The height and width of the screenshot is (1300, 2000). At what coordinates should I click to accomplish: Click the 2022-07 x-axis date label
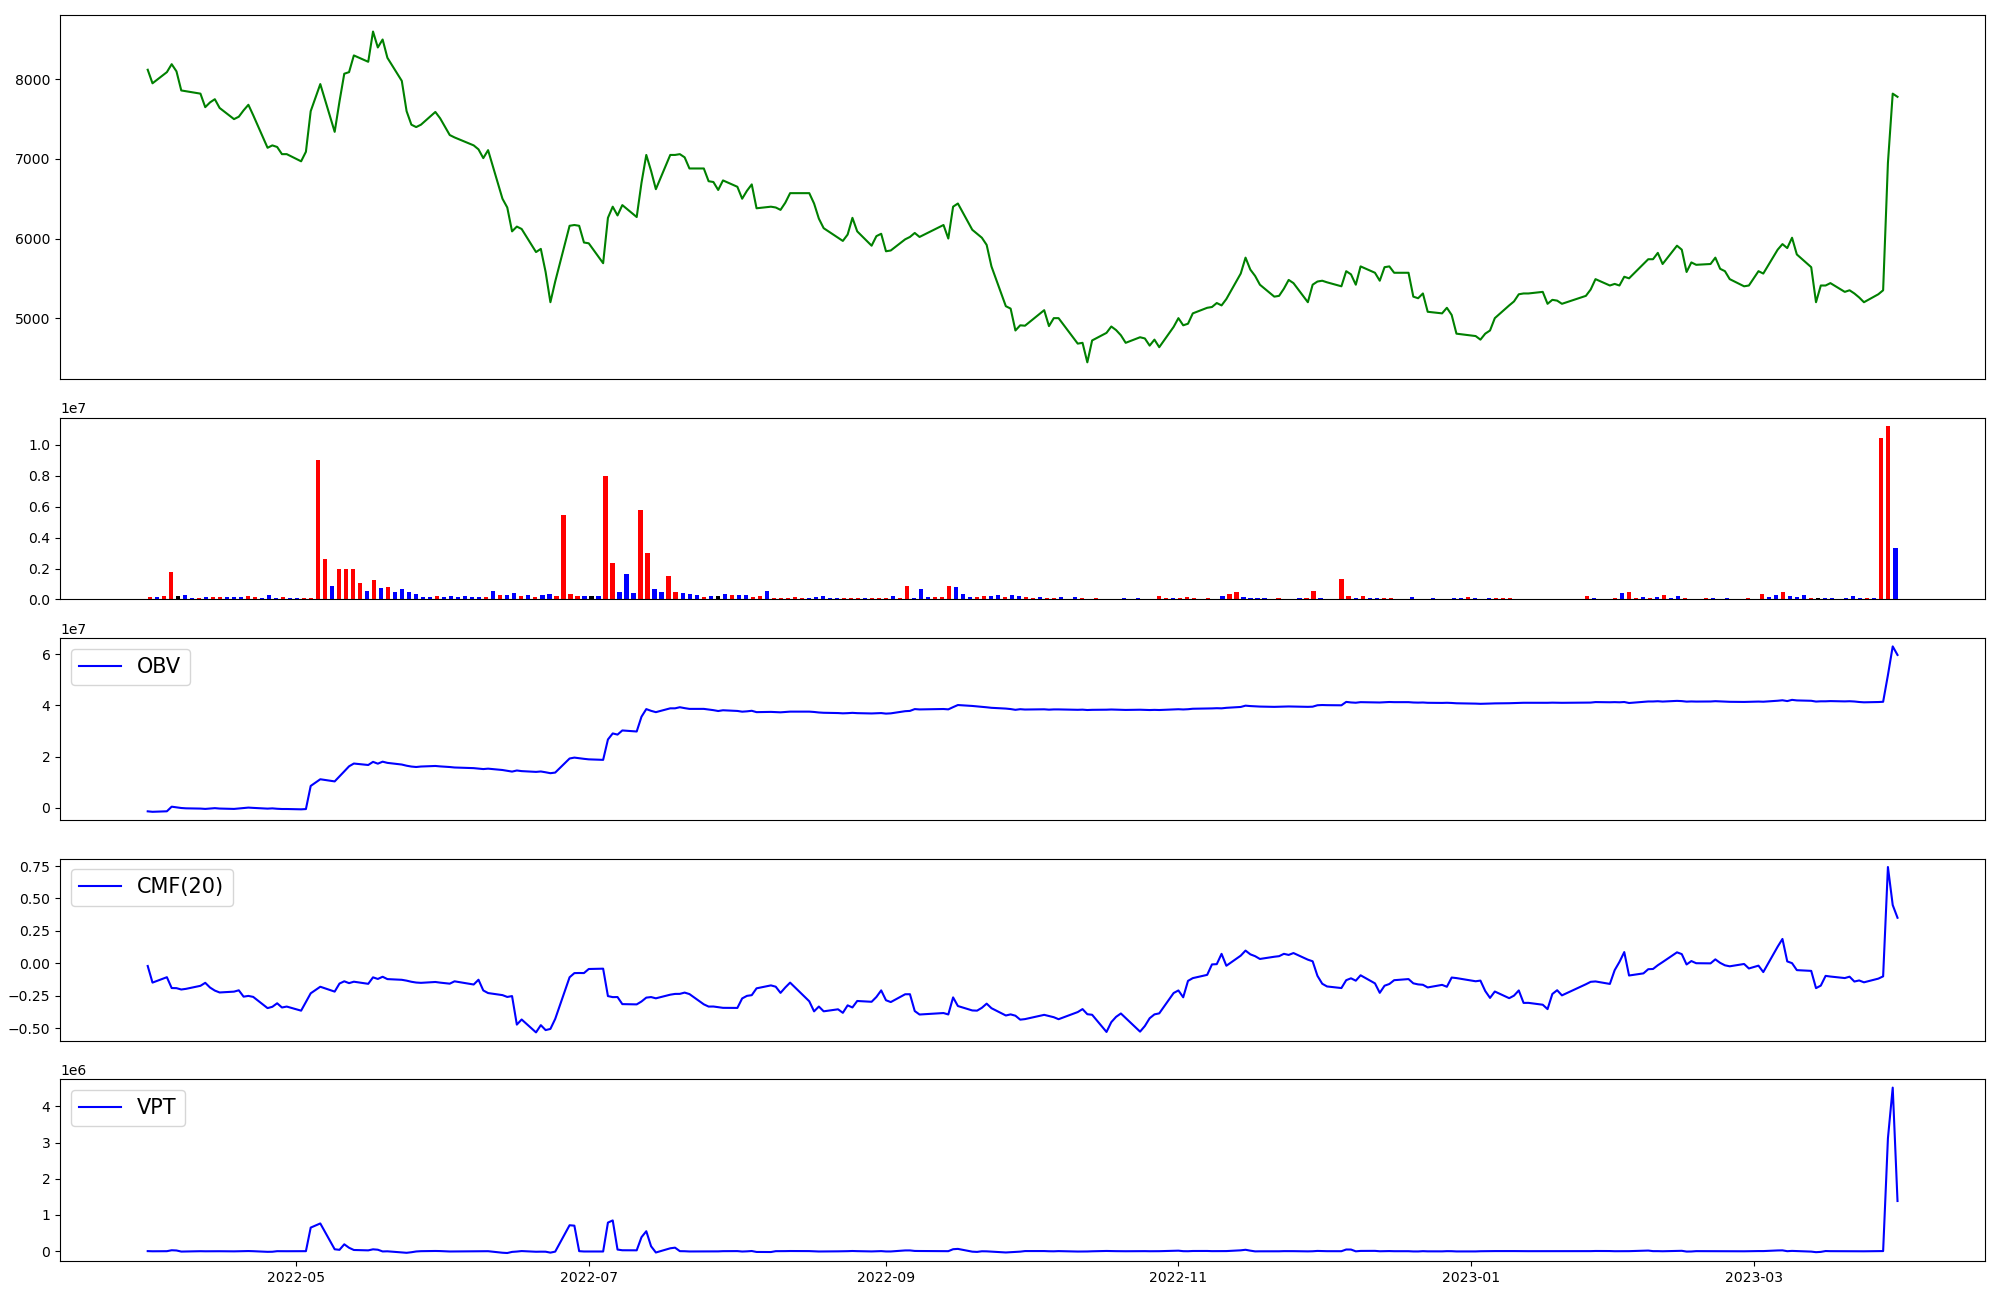[x=589, y=1277]
